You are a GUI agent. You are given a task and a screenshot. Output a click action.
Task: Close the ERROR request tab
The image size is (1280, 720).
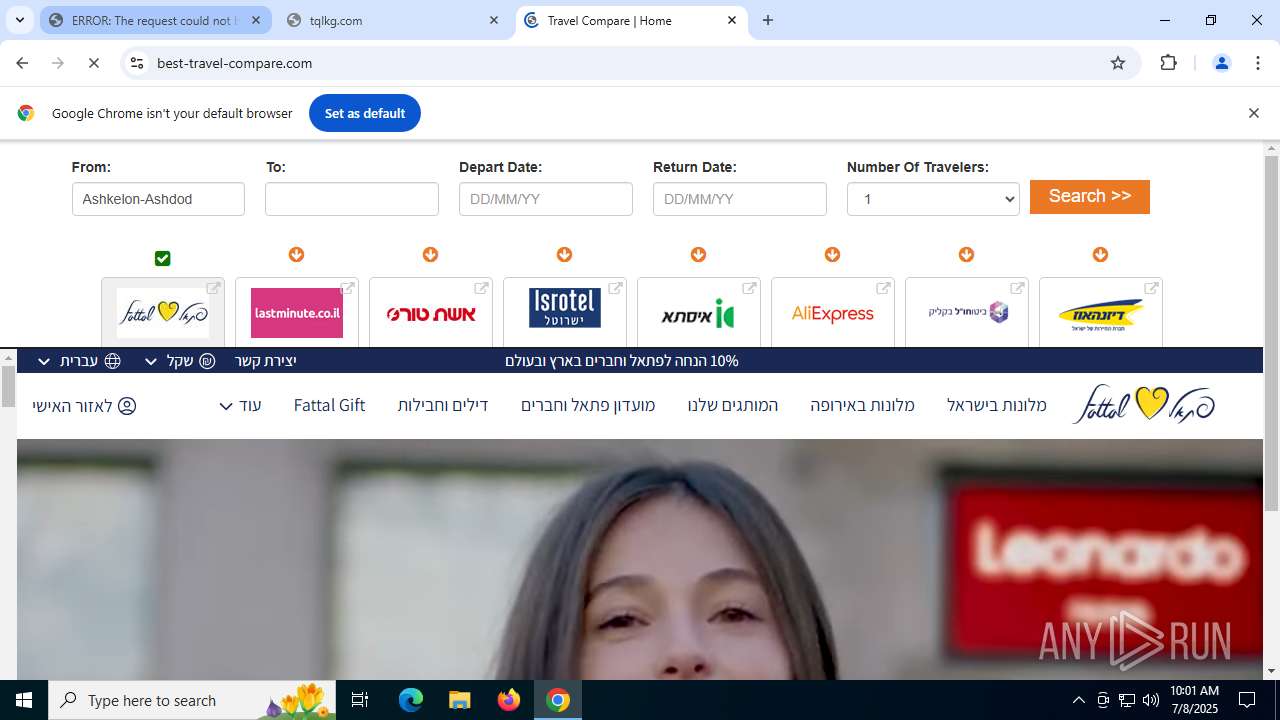tap(256, 20)
